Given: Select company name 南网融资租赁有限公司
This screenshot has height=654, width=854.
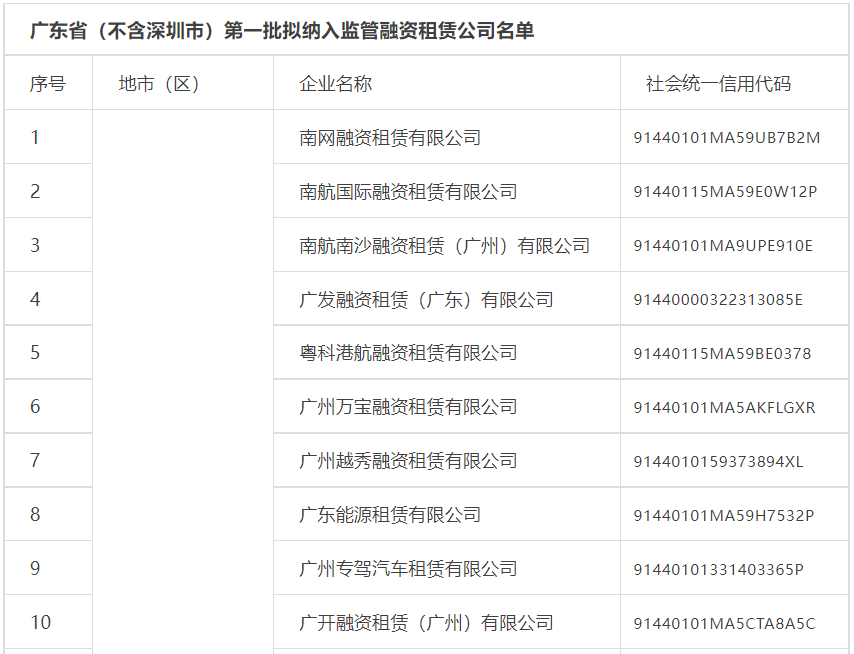Looking at the screenshot, I should coord(390,138).
